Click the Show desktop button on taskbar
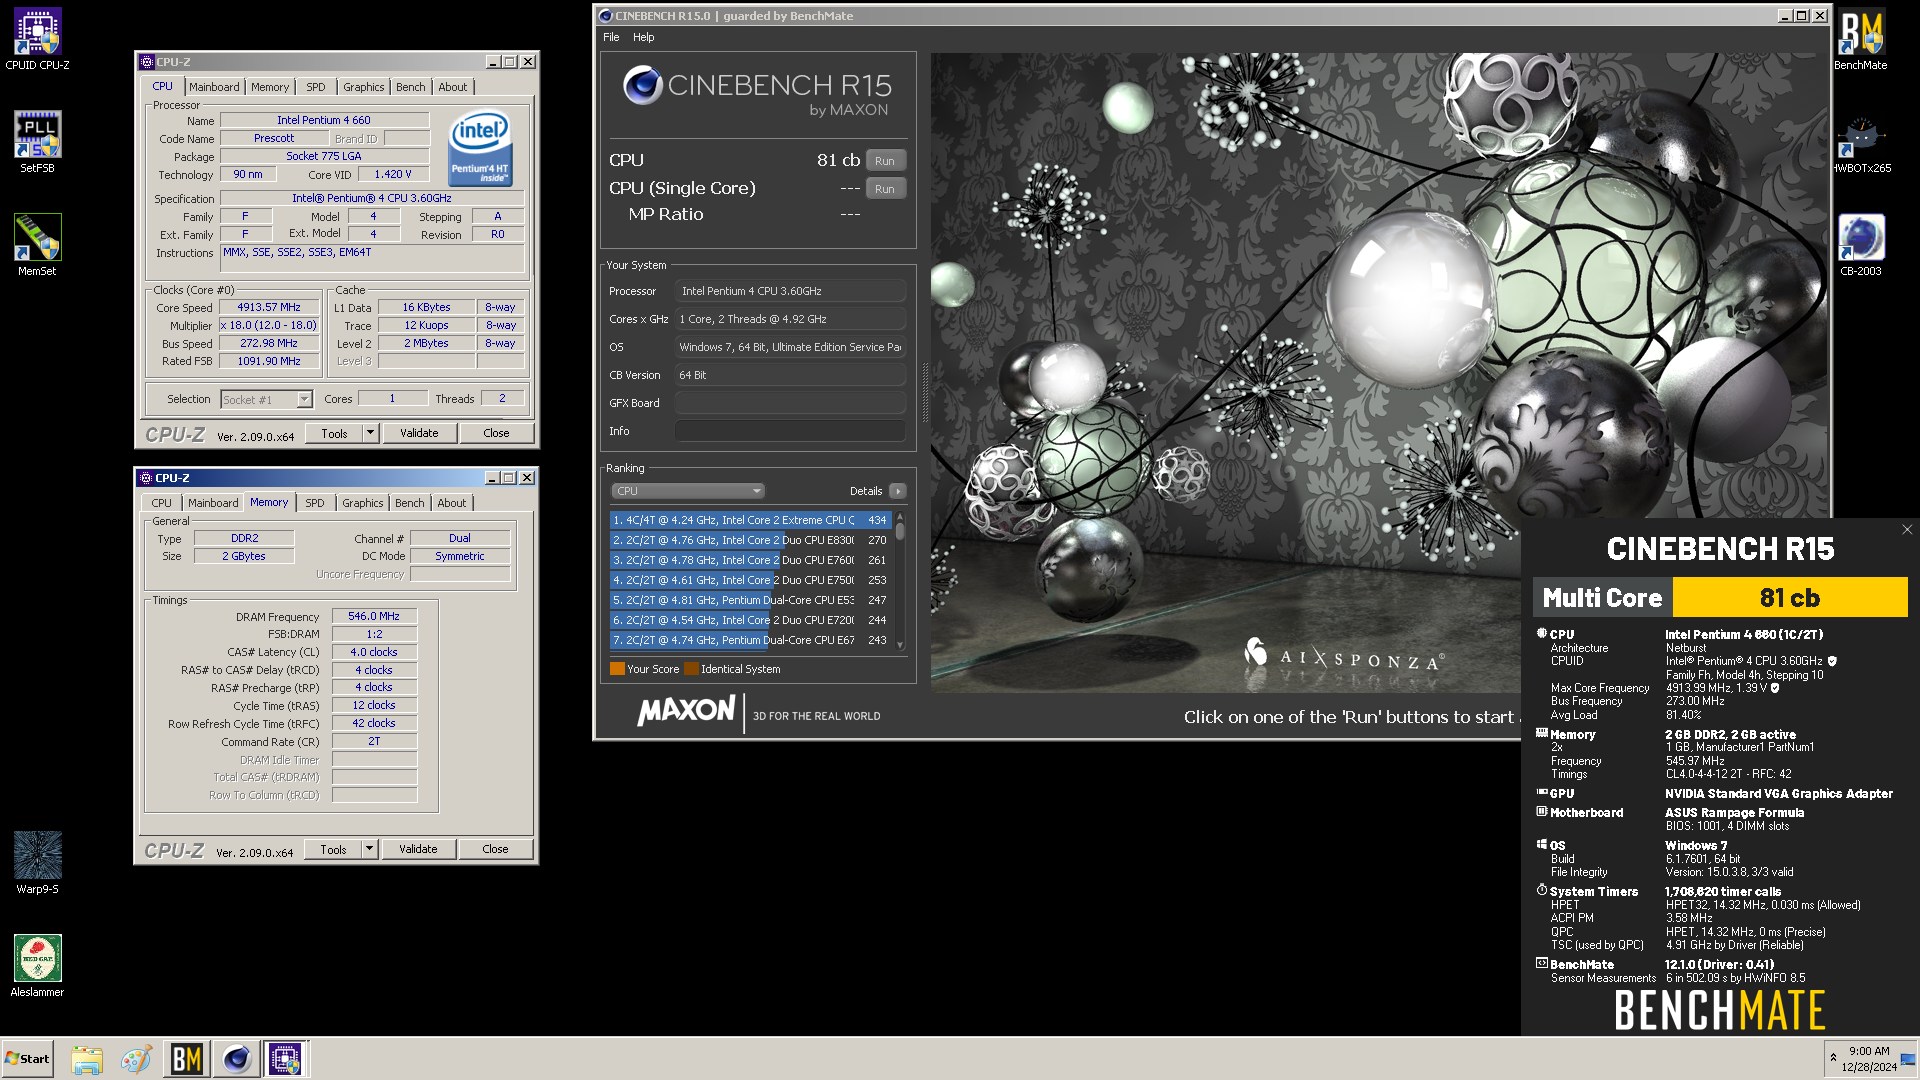Screen dimensions: 1920x1080 (x=1908, y=1059)
